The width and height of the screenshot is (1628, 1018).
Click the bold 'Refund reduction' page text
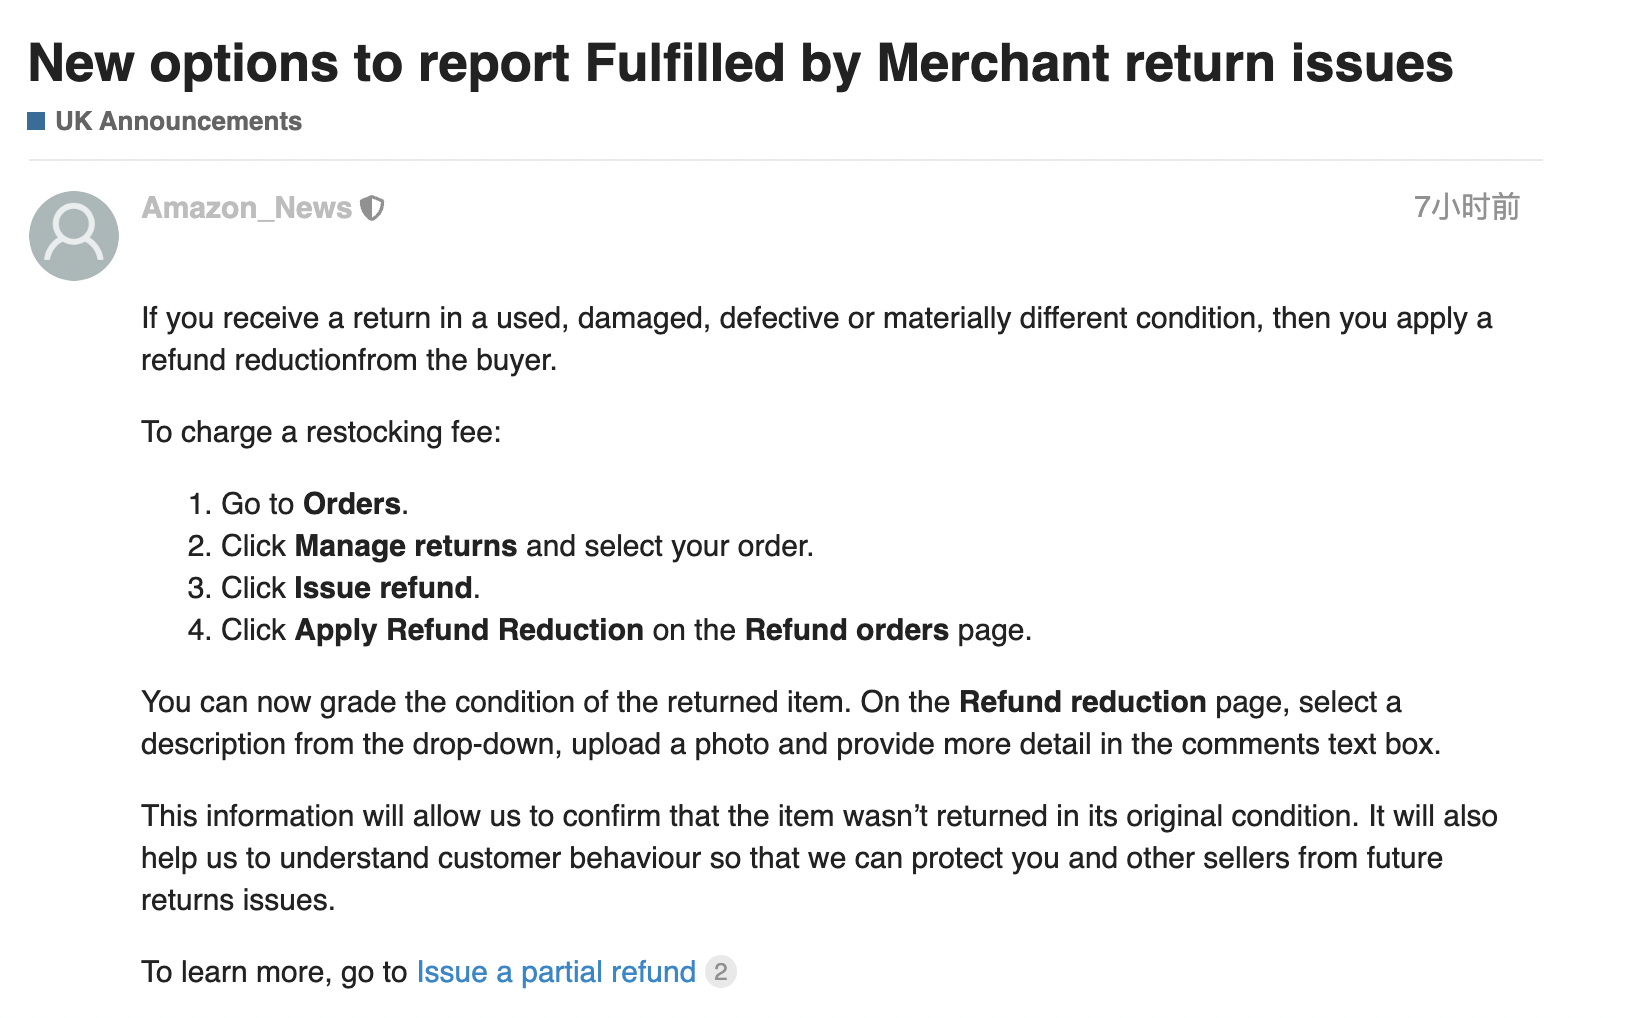click(1082, 702)
